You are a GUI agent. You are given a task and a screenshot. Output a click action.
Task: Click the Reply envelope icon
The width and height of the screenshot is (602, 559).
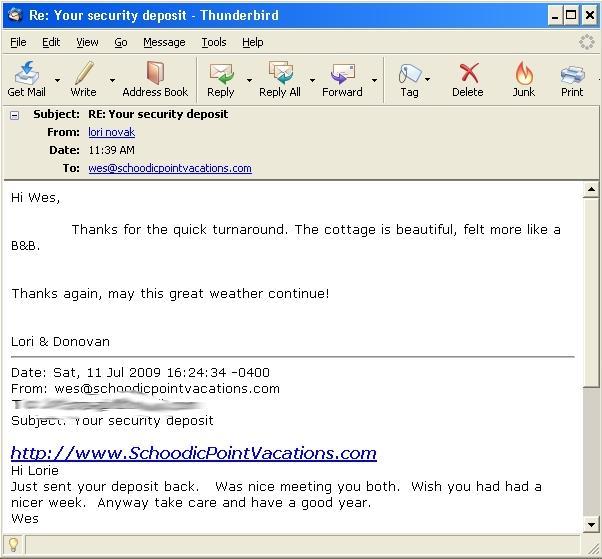coord(221,74)
